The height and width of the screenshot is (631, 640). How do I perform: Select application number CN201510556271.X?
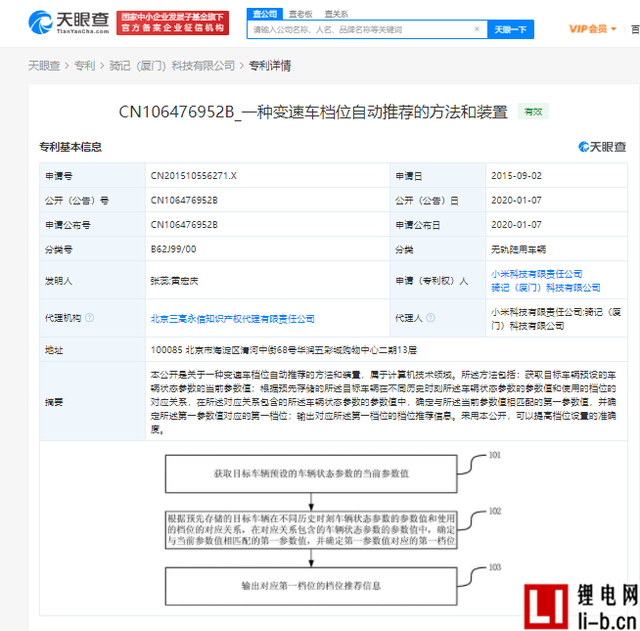[193, 176]
